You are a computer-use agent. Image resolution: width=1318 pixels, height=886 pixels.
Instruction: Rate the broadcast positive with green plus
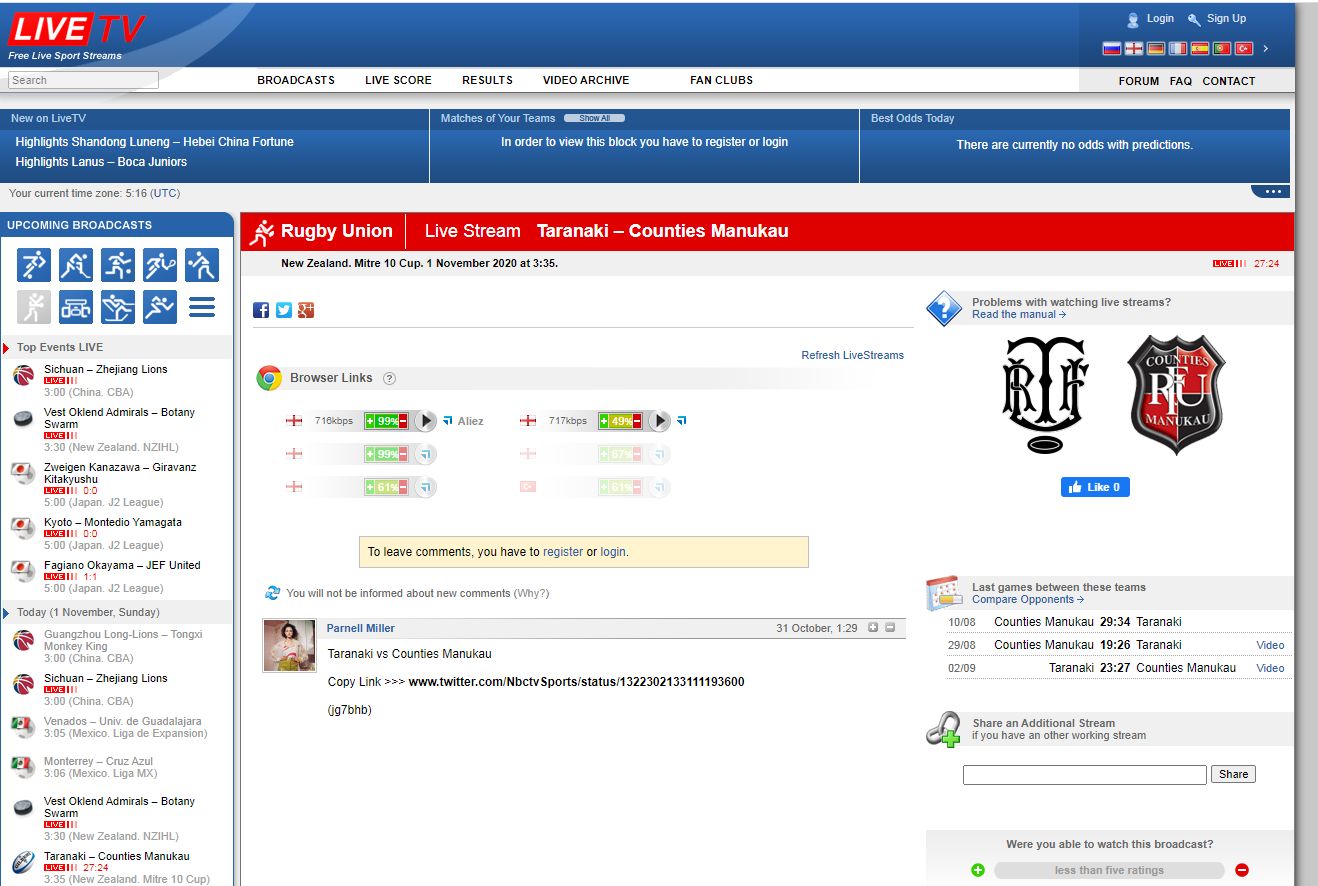coord(978,870)
